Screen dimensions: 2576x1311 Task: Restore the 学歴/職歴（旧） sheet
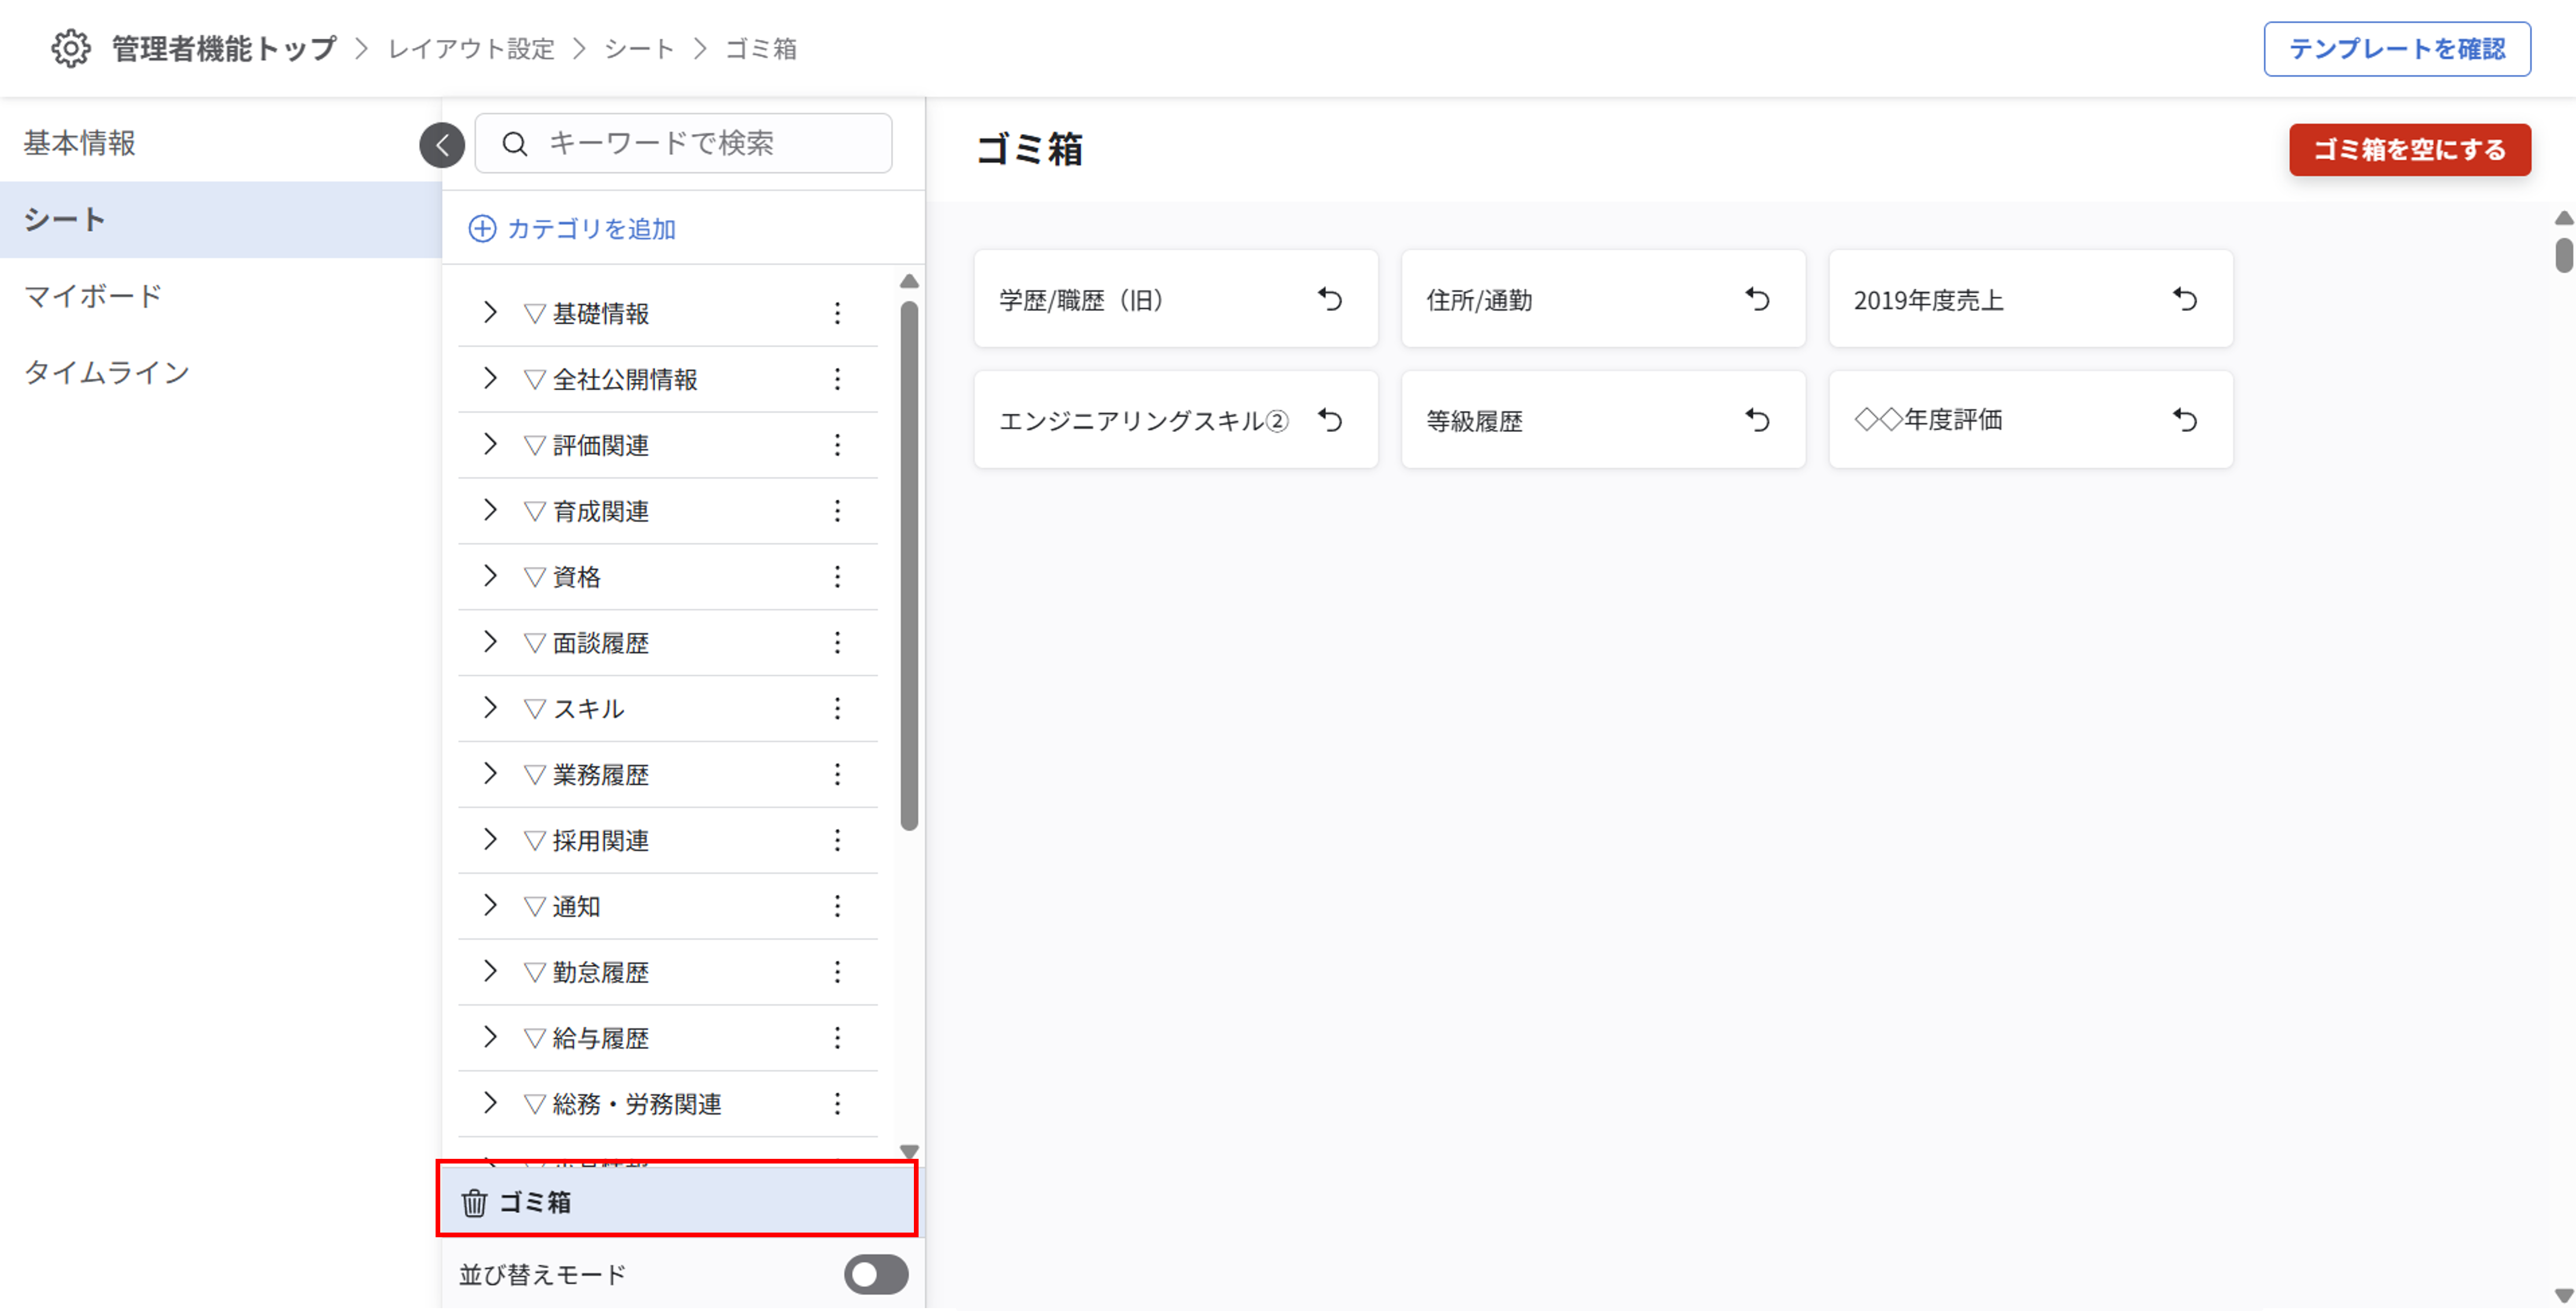coord(1330,299)
